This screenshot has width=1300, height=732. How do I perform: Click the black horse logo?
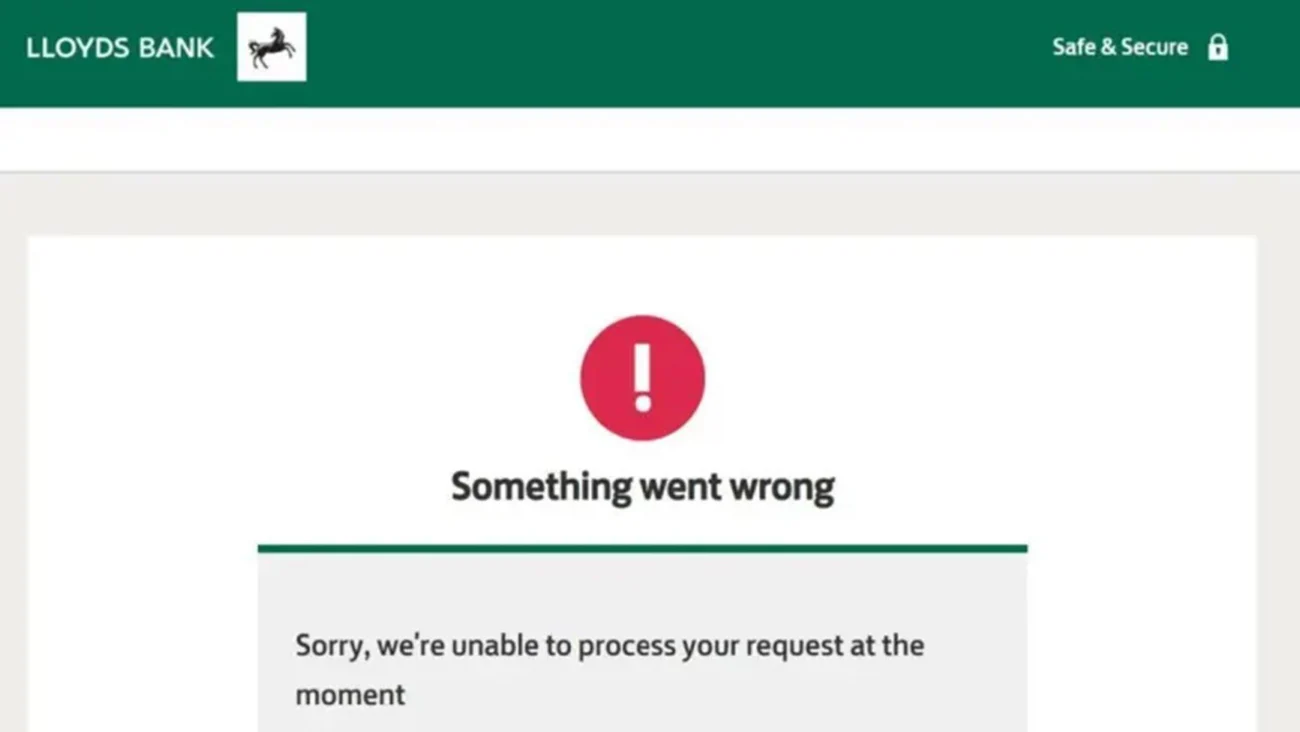coord(271,47)
